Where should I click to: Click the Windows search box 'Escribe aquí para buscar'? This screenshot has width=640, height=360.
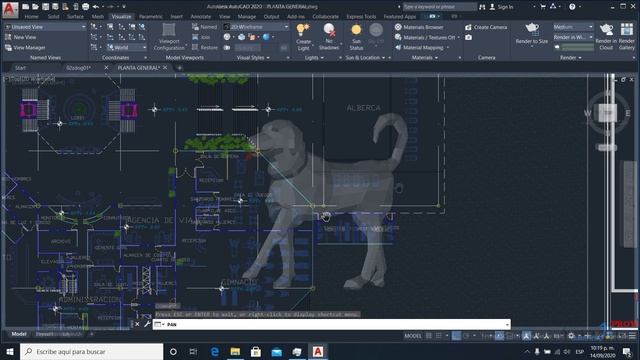tap(91, 351)
